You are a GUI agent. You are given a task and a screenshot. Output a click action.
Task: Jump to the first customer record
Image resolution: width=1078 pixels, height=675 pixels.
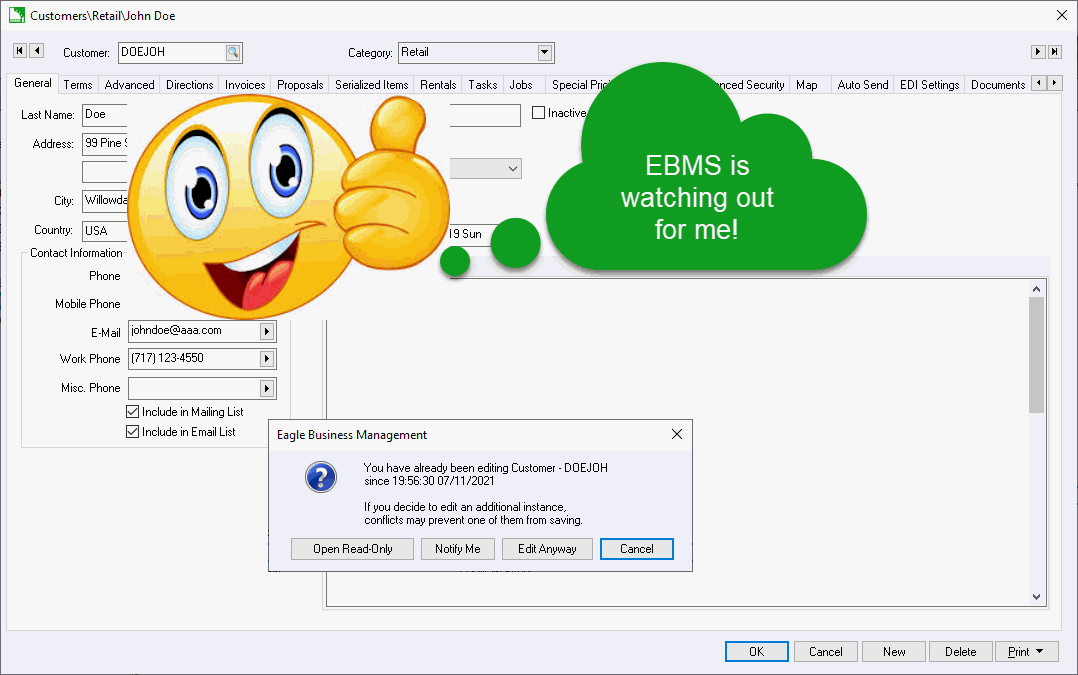pos(19,51)
